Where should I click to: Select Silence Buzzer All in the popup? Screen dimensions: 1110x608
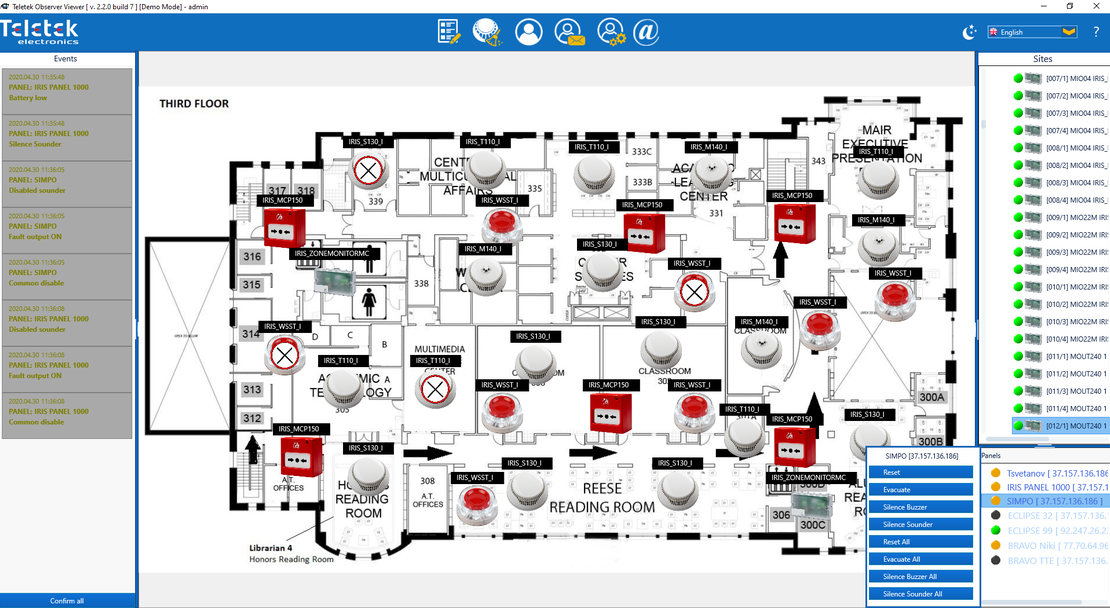(921, 576)
